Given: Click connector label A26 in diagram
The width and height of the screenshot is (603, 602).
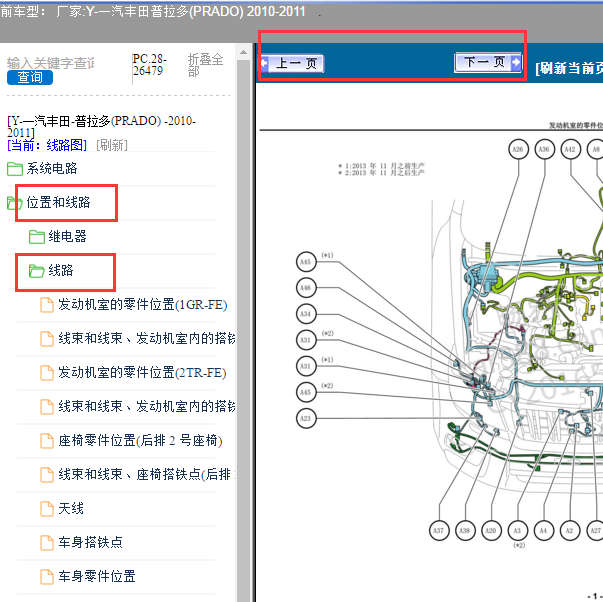Looking at the screenshot, I should click(518, 149).
